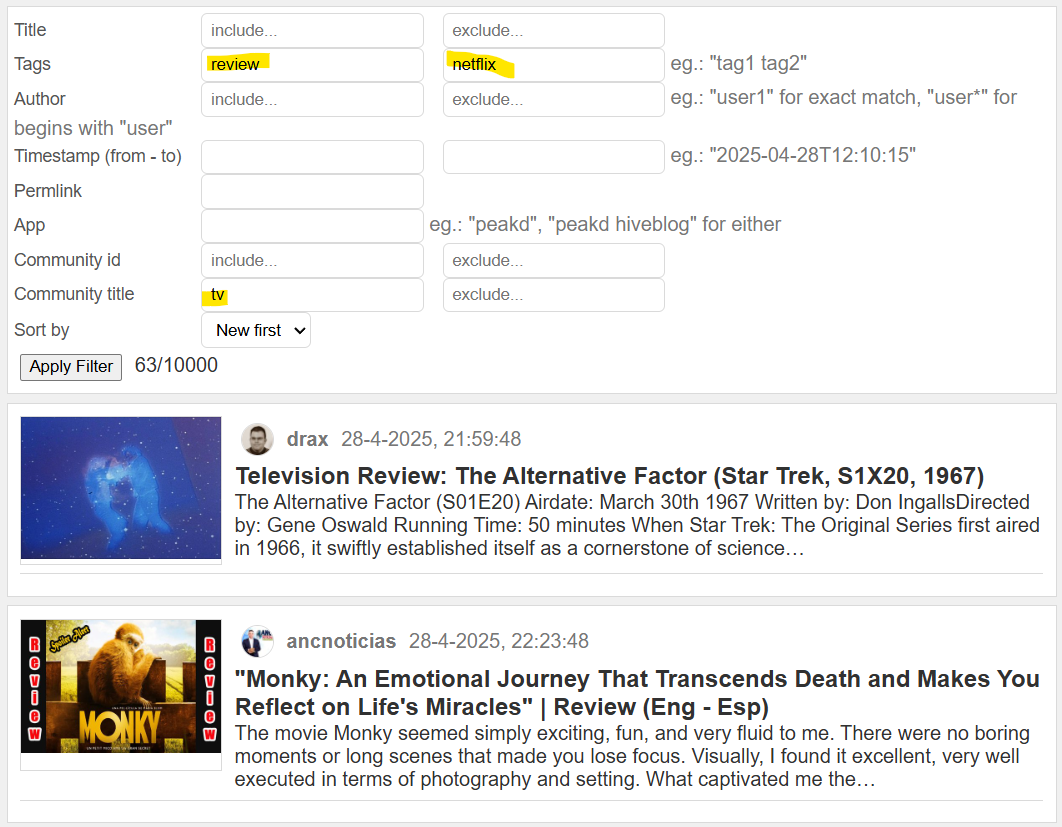Click the Community title label
The width and height of the screenshot is (1062, 827).
pyautogui.click(x=75, y=294)
